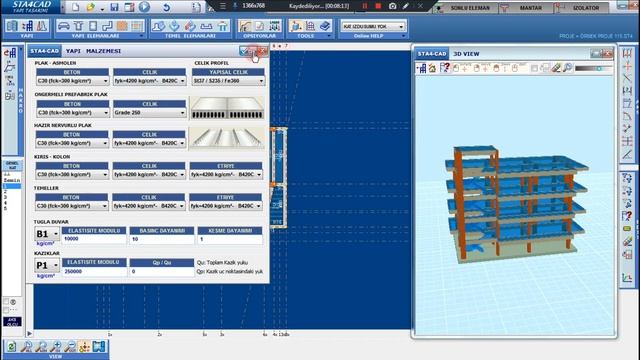The height and width of the screenshot is (360, 640).
Task: Click the blue map icon in View toolbar
Action: point(99,347)
